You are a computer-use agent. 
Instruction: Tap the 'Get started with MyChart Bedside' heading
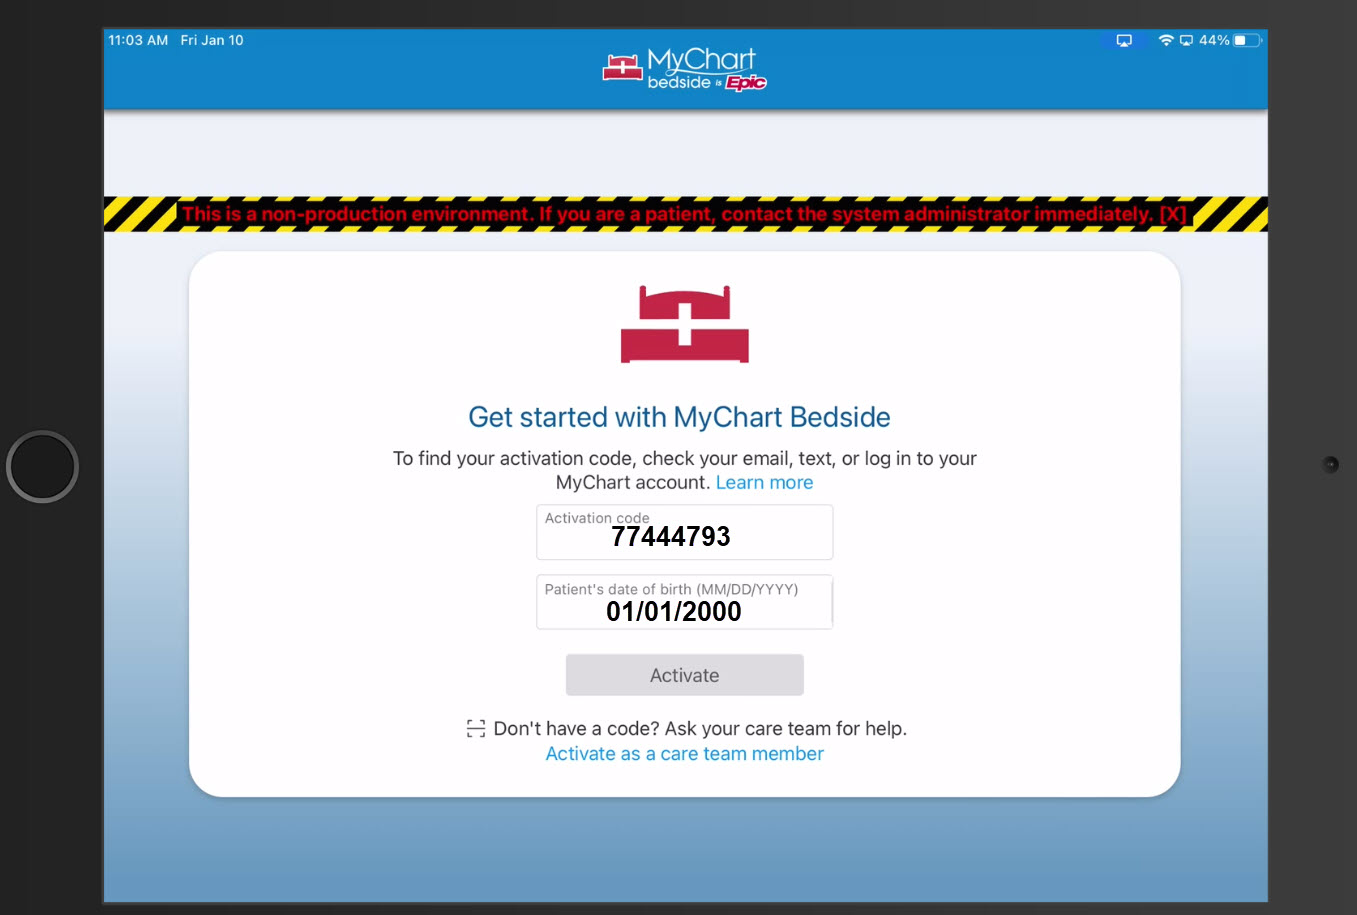tap(679, 417)
